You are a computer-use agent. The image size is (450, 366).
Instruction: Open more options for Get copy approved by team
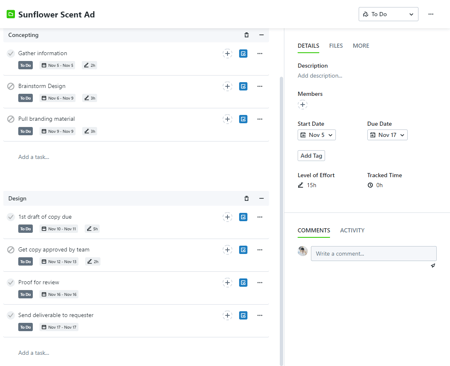pos(260,250)
